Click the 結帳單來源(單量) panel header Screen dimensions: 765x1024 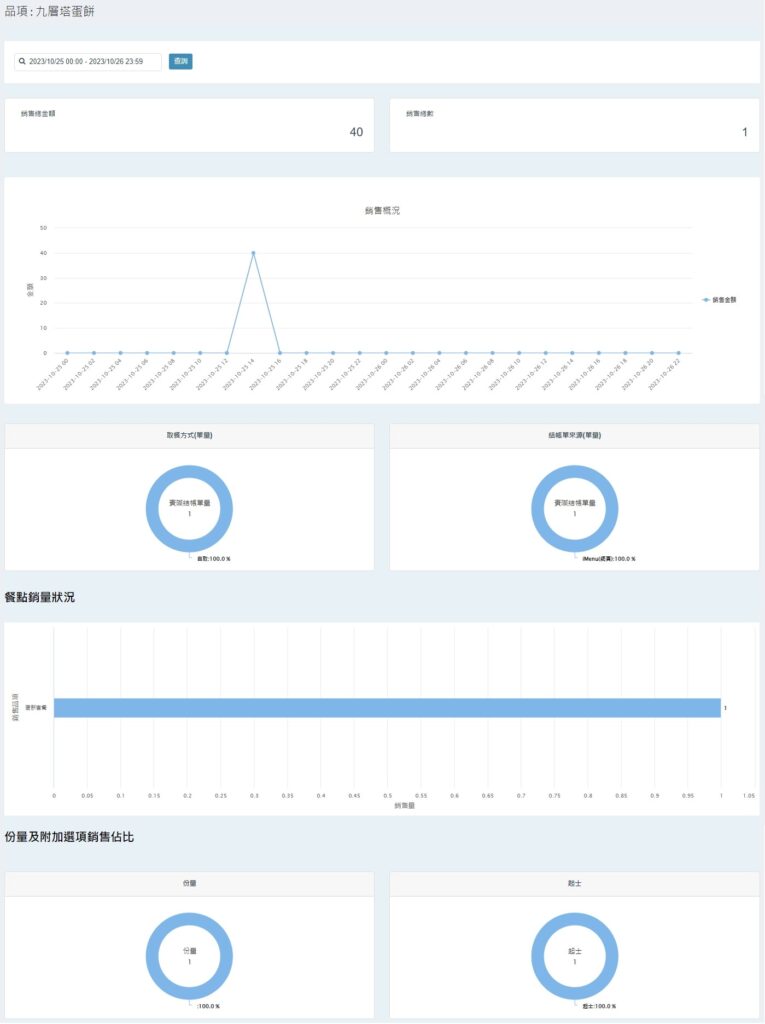(574, 436)
